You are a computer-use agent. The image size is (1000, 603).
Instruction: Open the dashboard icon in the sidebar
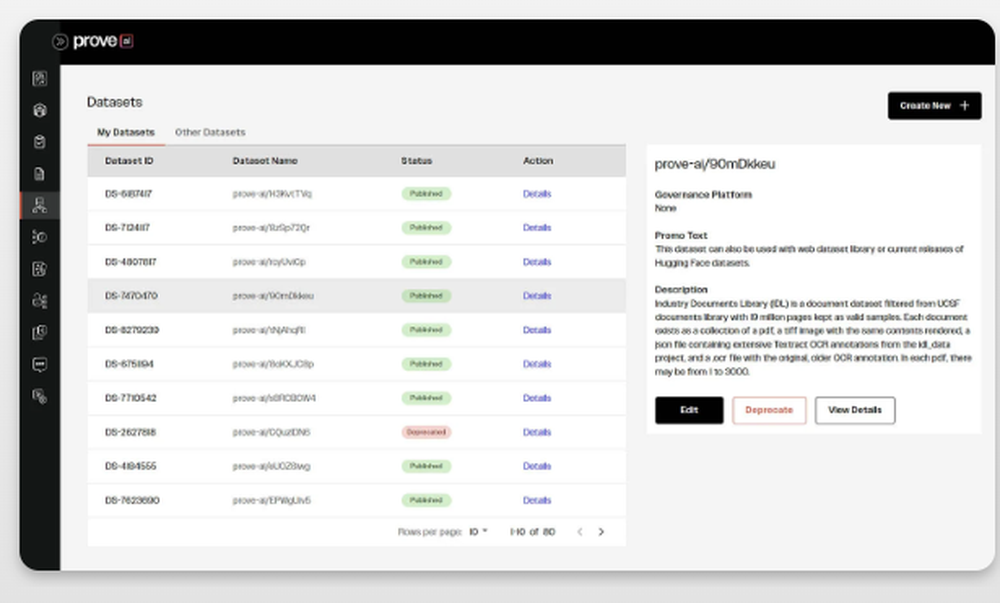(x=40, y=78)
